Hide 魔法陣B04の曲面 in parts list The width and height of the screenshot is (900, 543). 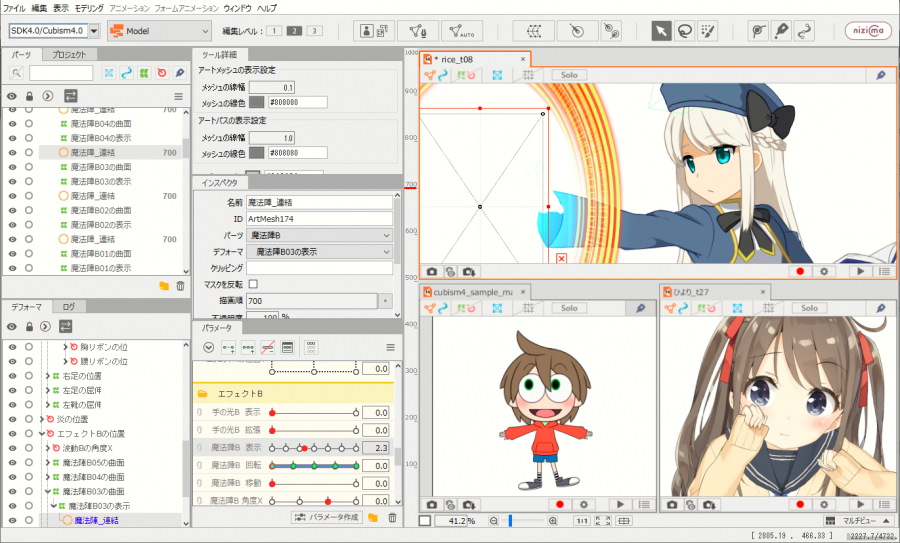click(x=12, y=123)
